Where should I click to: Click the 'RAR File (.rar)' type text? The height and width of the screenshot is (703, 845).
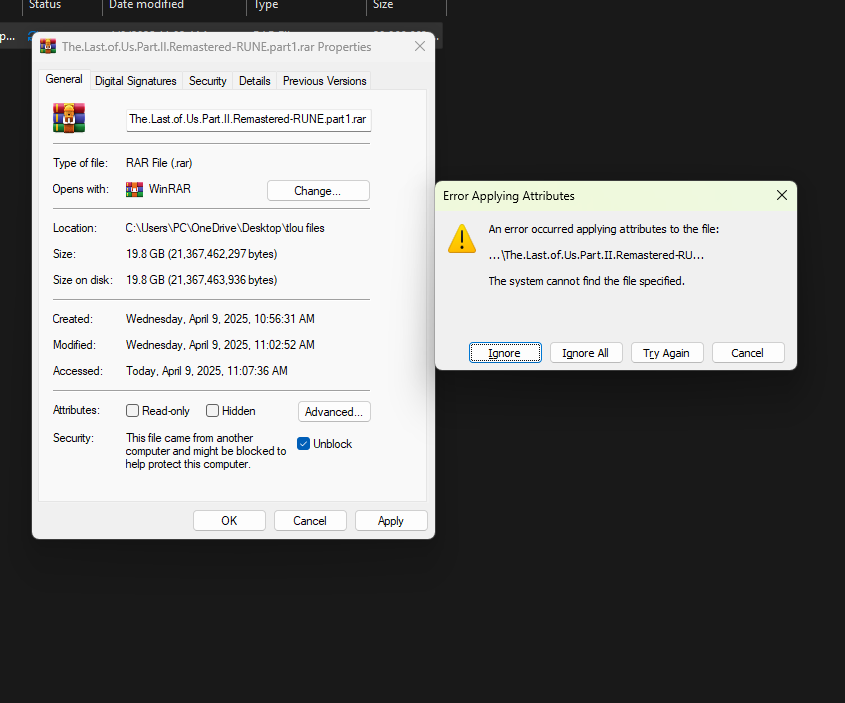[159, 163]
